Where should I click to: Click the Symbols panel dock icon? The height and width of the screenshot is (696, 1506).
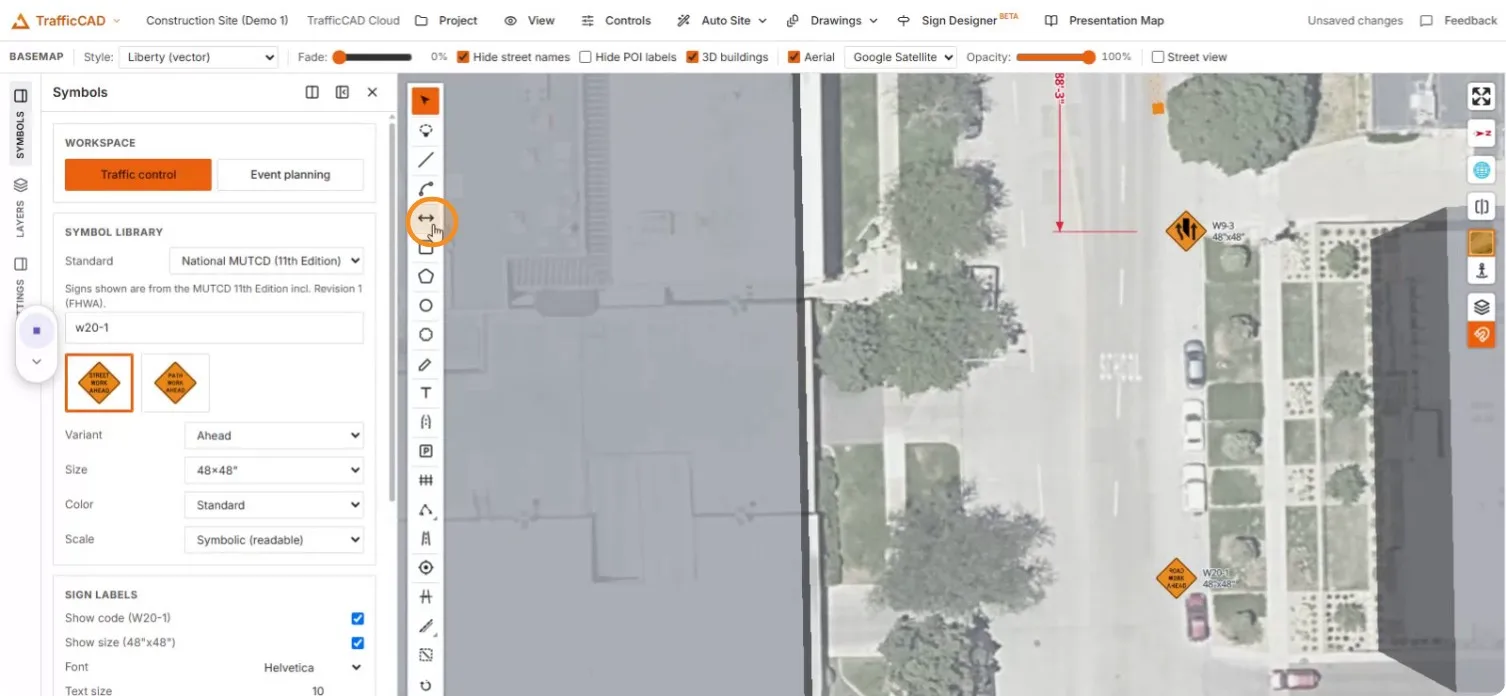342,92
